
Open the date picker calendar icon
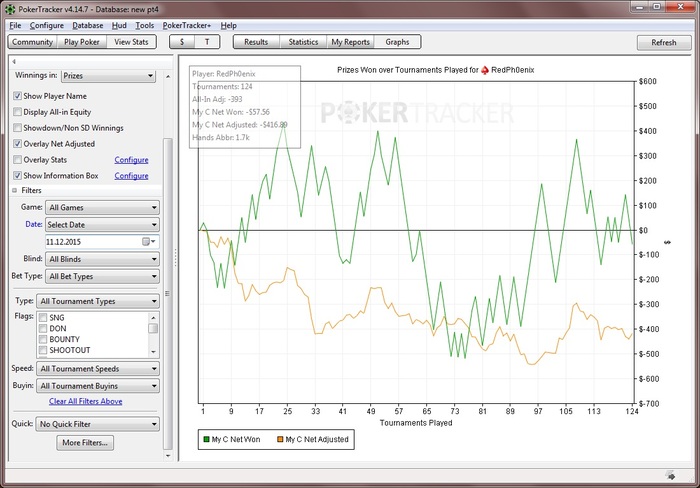[x=145, y=242]
